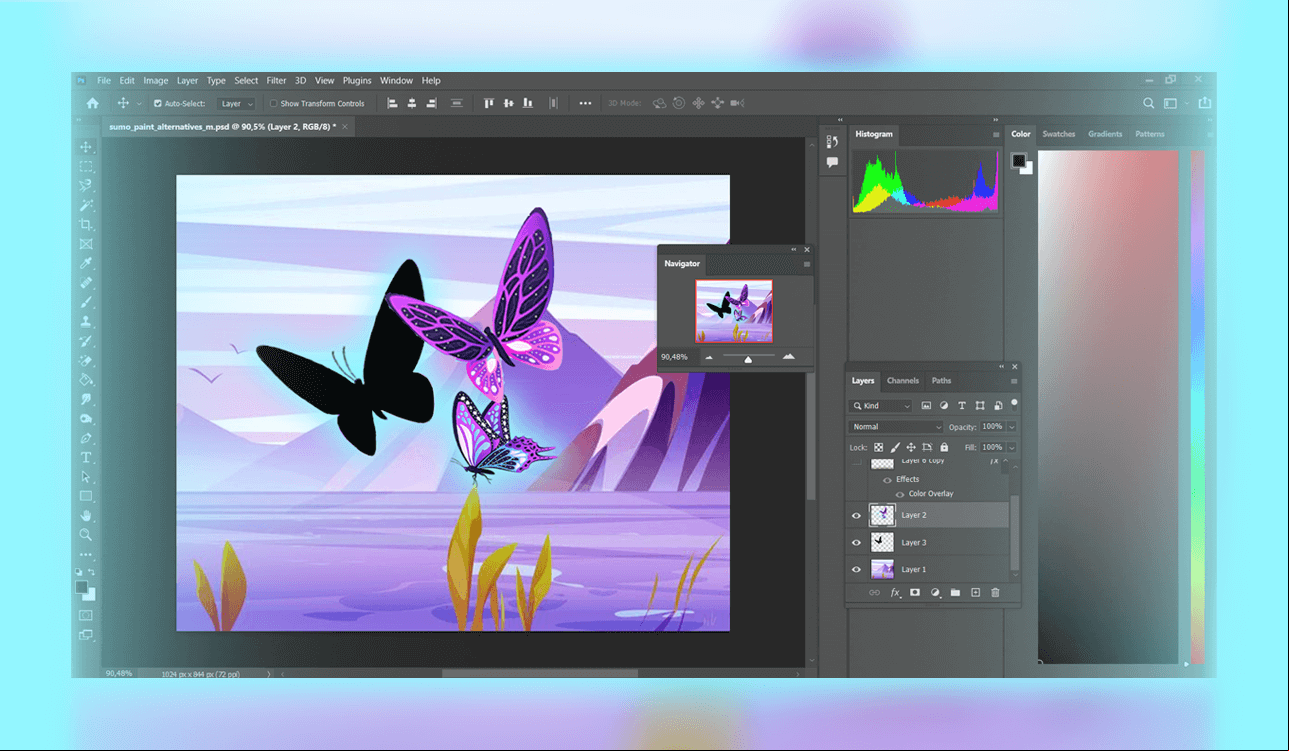Image resolution: width=1289 pixels, height=751 pixels.
Task: Select the Brush tool
Action: tap(86, 302)
